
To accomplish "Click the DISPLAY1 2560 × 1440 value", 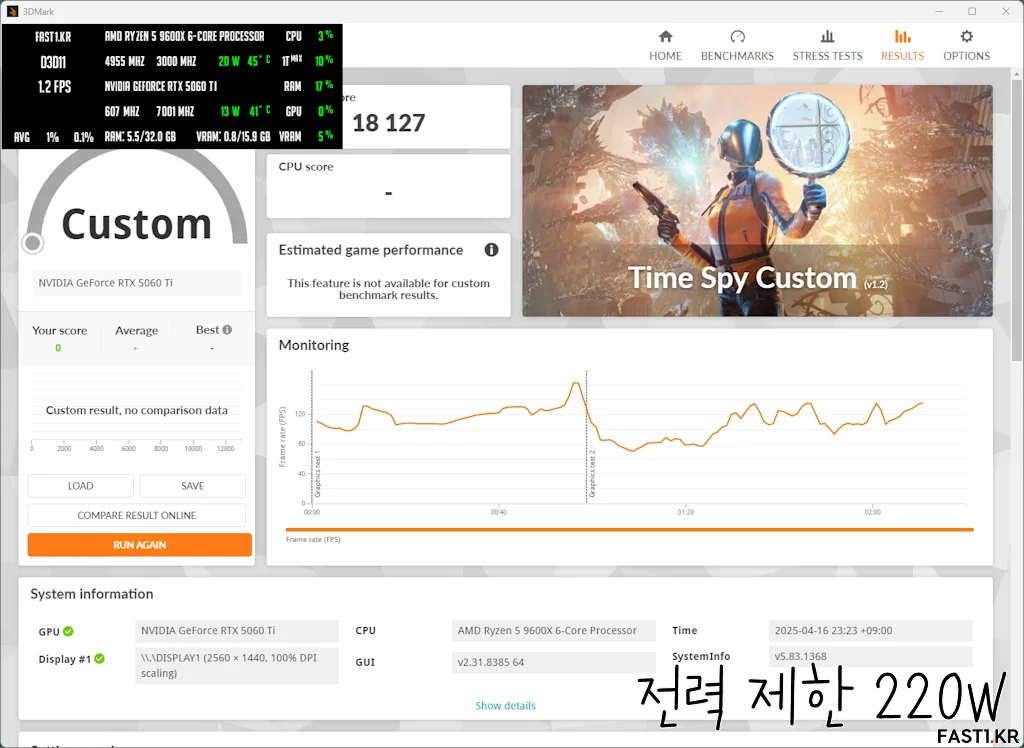I will [x=237, y=666].
